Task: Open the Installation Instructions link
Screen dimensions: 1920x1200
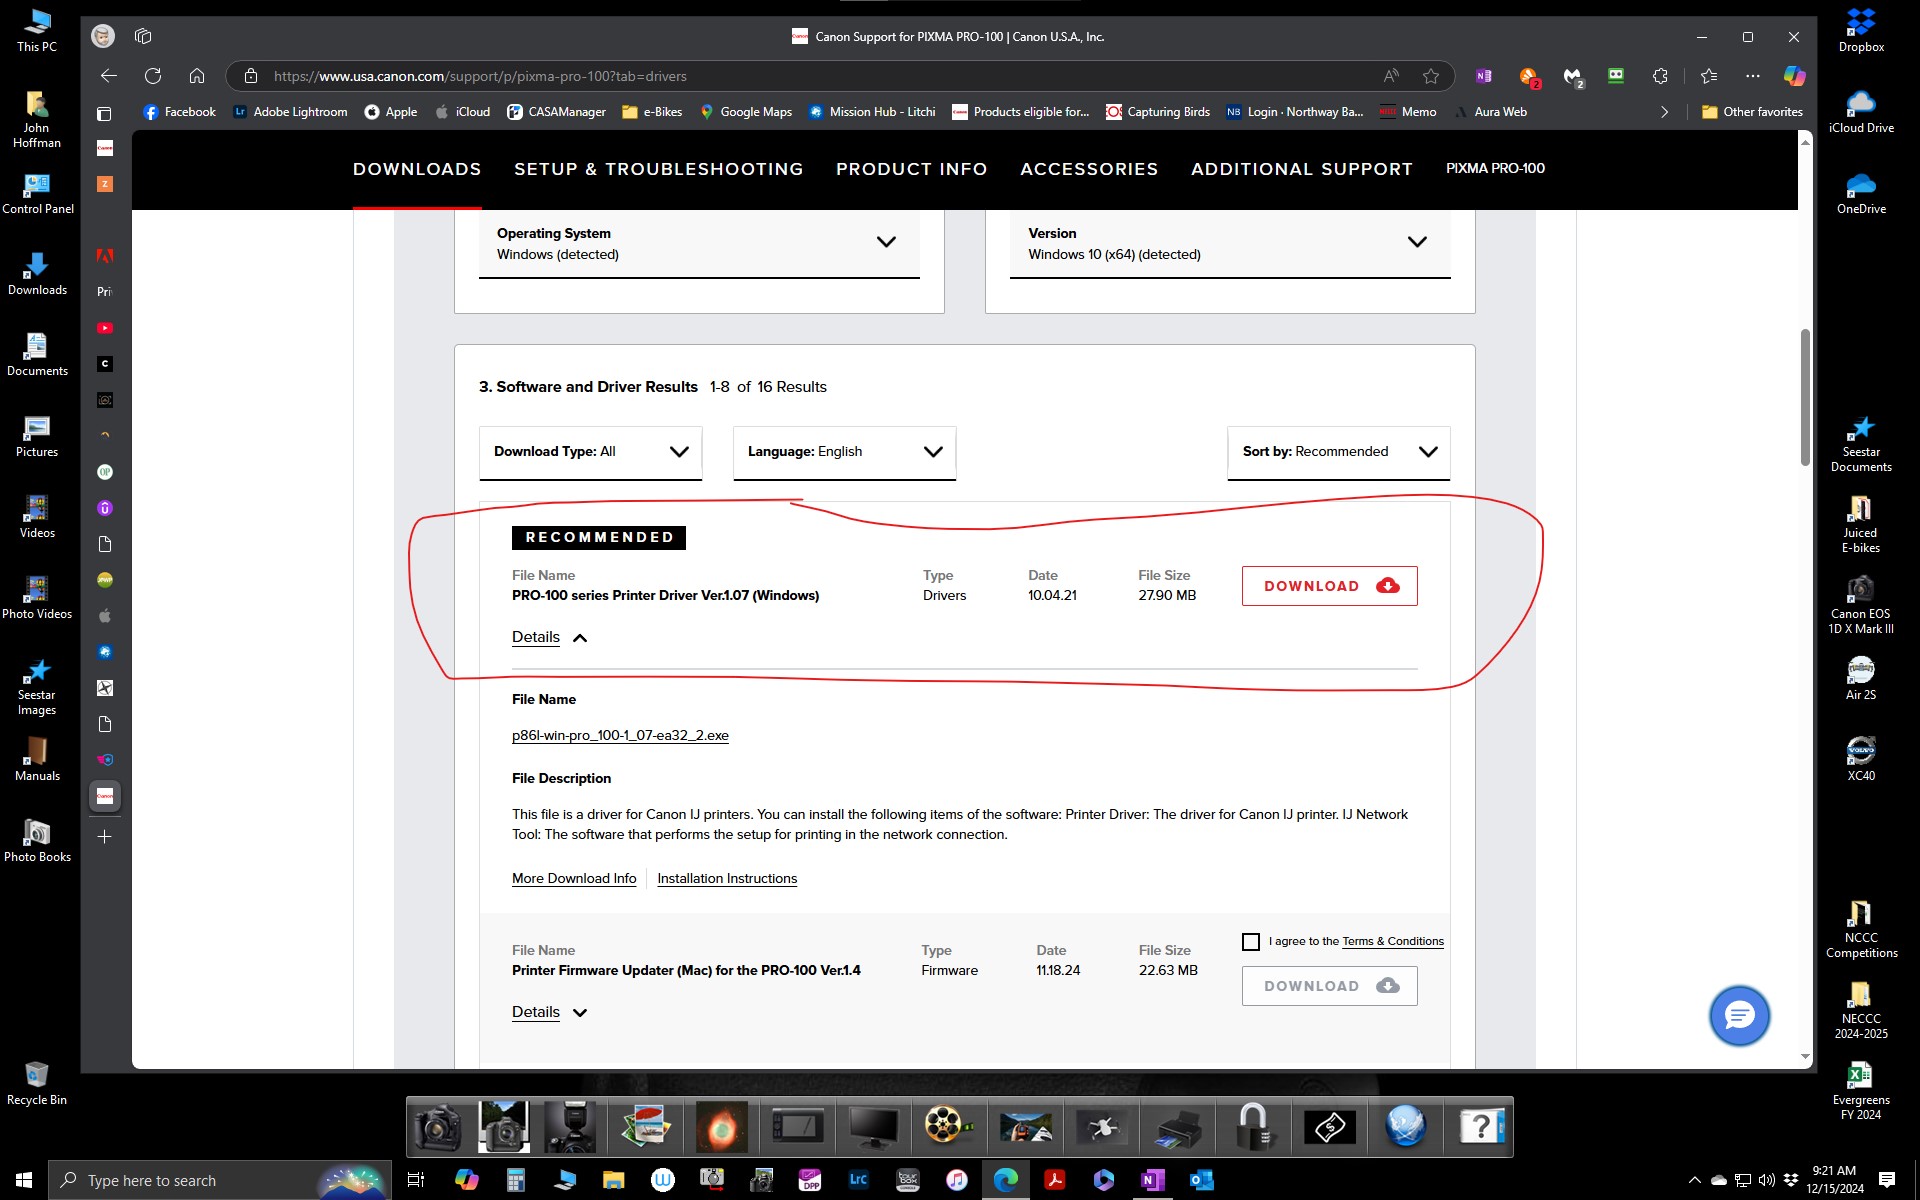Action: [x=727, y=878]
